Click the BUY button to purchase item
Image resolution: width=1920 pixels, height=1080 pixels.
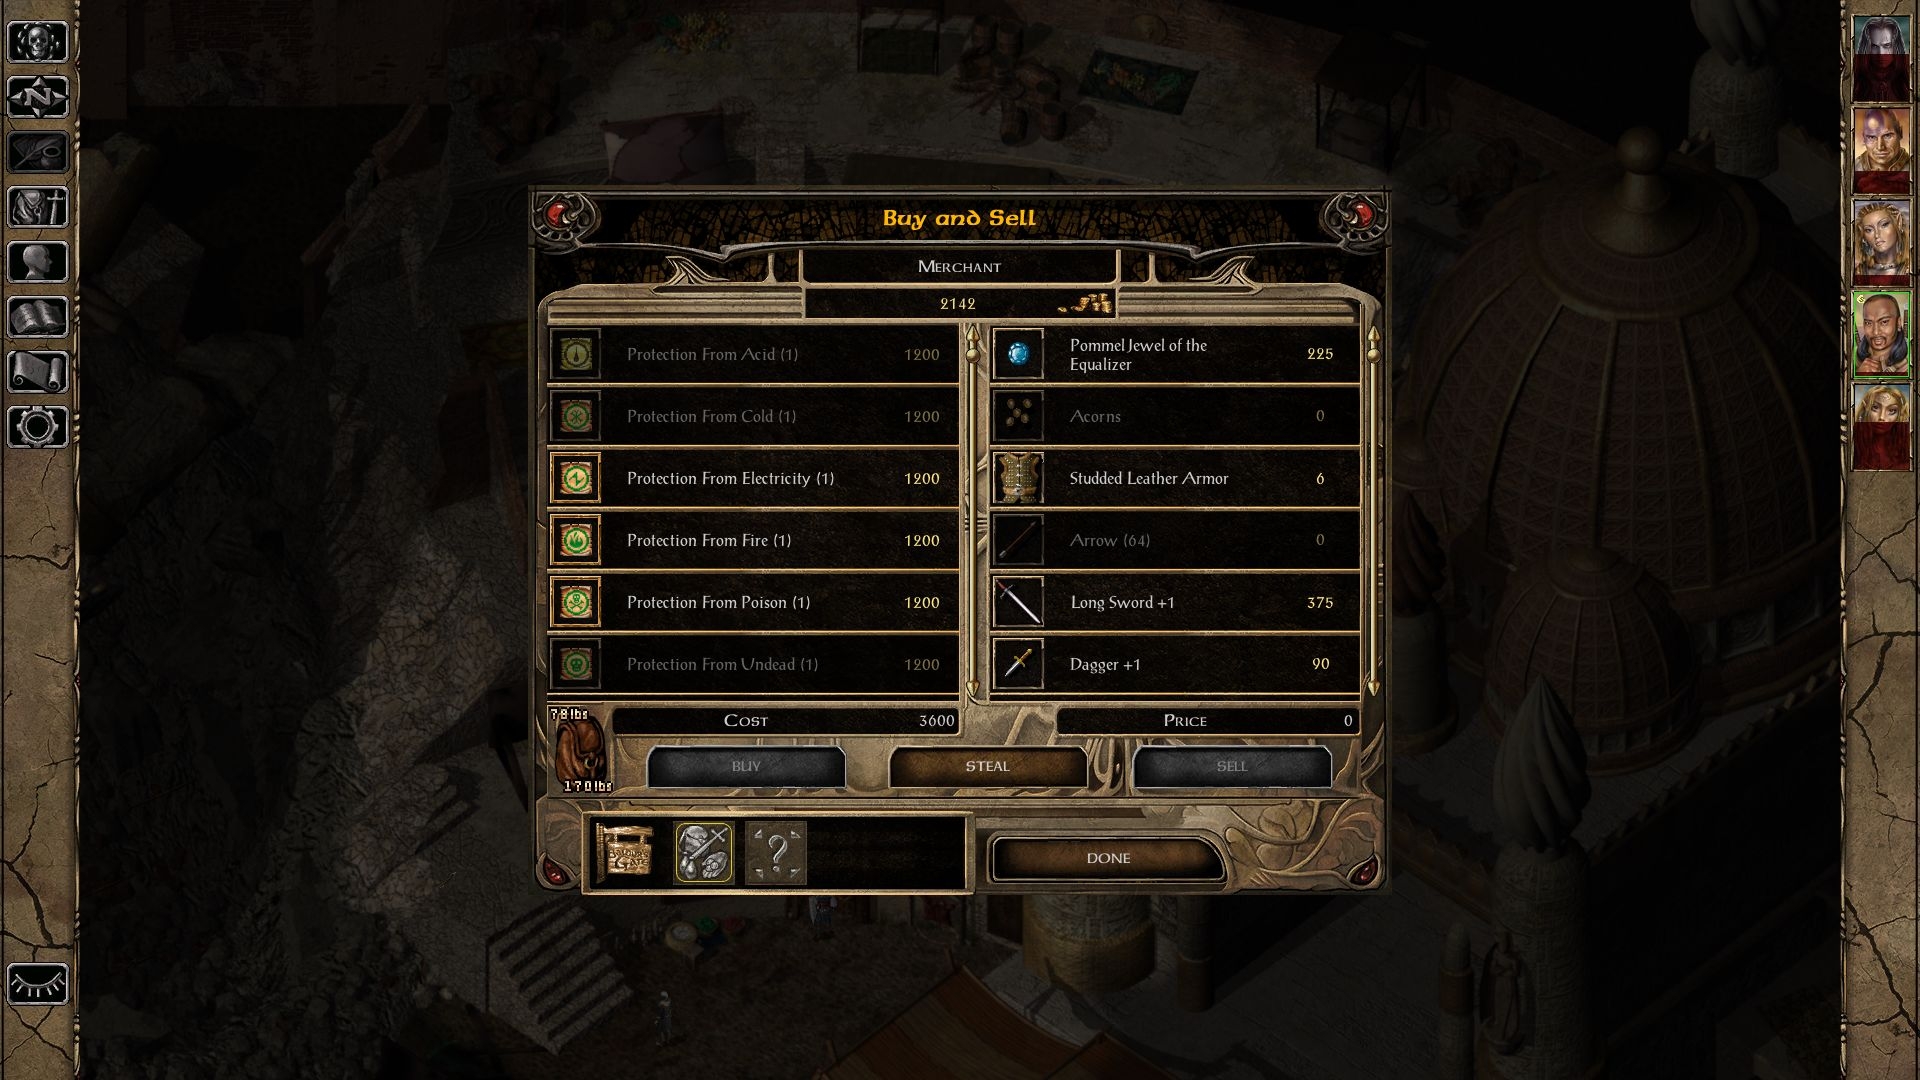[x=745, y=766]
